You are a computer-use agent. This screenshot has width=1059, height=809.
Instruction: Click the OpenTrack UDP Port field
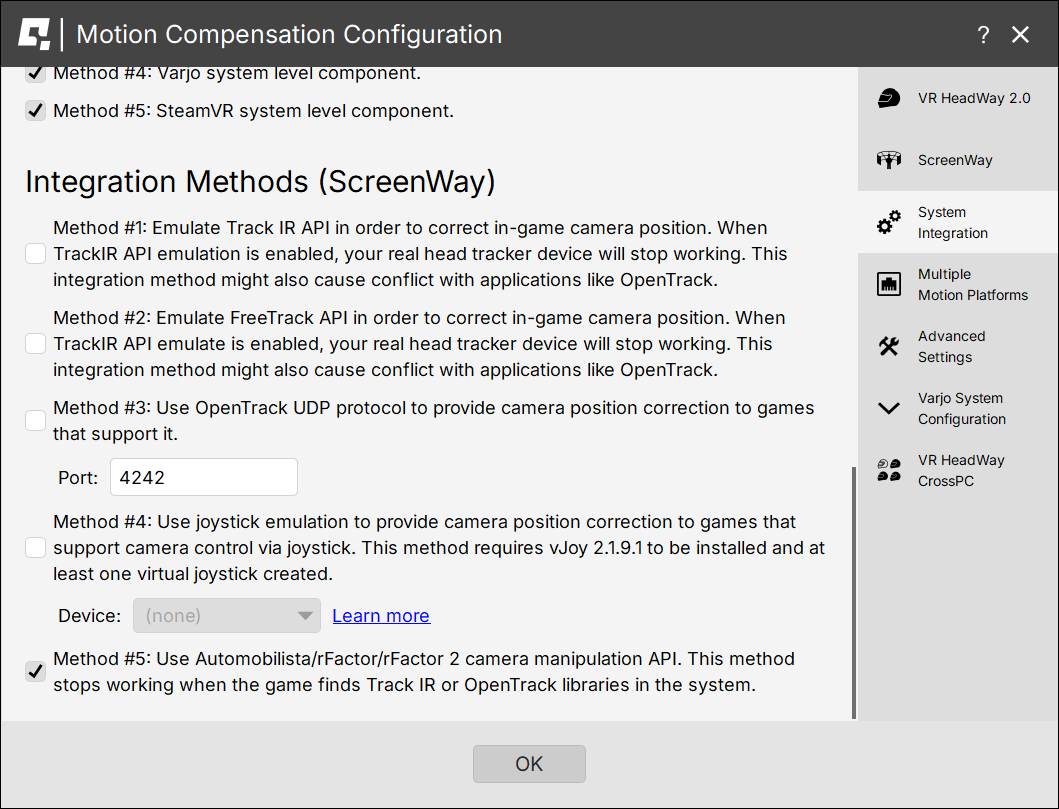[204, 477]
